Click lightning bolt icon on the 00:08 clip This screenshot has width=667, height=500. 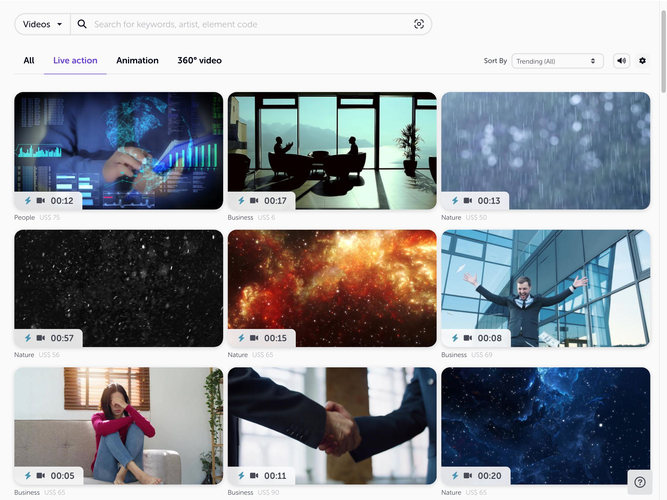tap(454, 338)
